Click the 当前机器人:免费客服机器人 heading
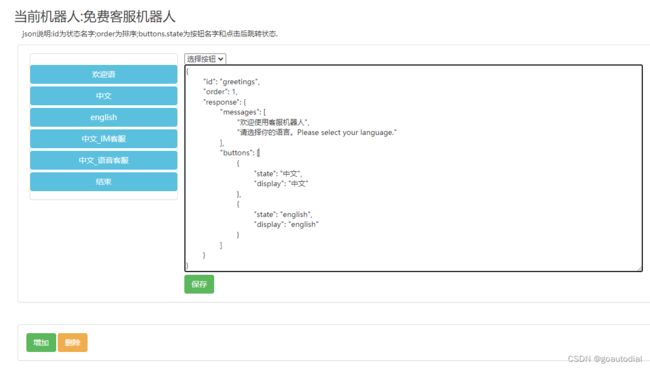 coord(95,17)
